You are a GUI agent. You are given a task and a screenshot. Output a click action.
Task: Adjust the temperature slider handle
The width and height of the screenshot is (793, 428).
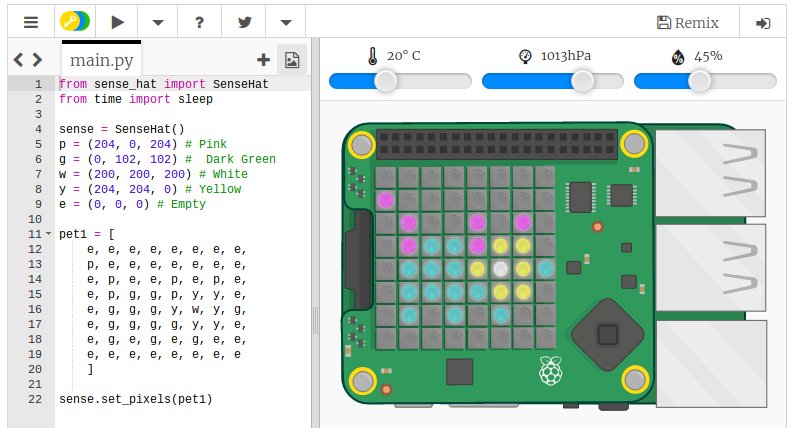coord(386,81)
